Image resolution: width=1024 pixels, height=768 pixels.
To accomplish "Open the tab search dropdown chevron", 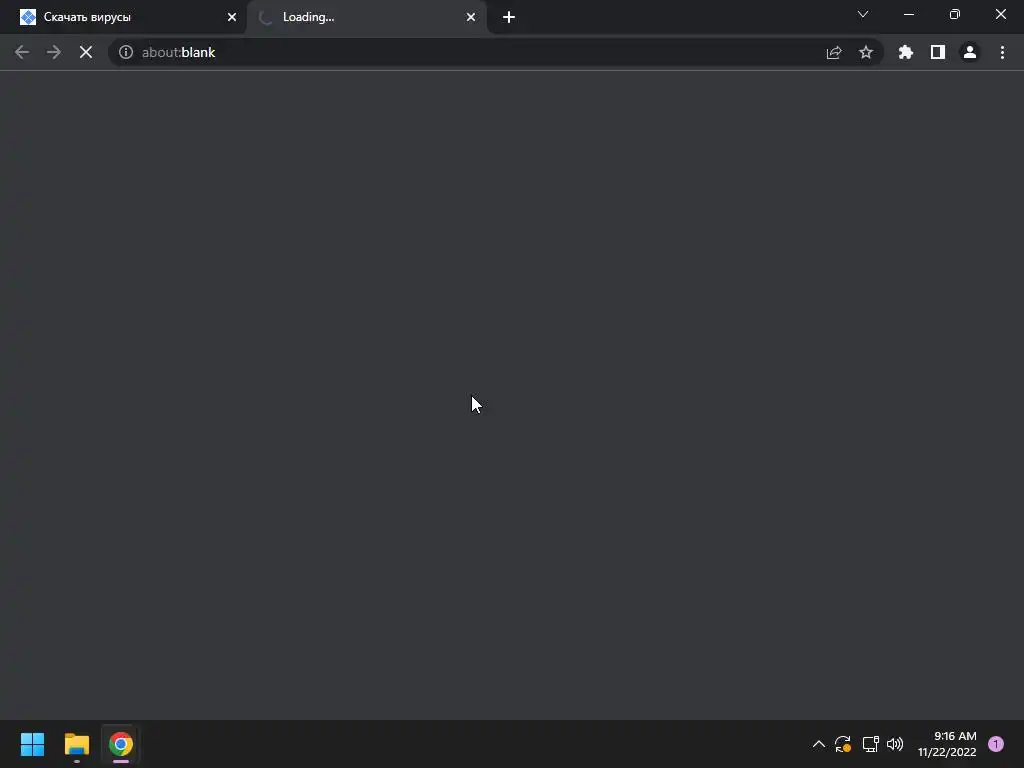I will [863, 14].
